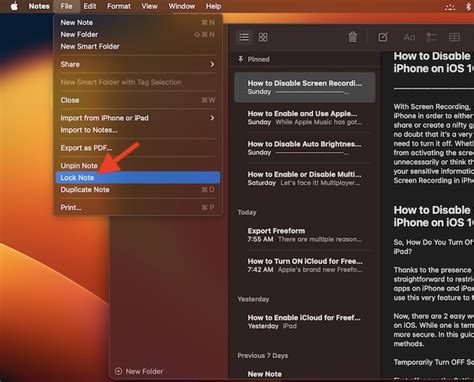Image resolution: width=474 pixels, height=382 pixels.
Task: Open note 'How to Enable or Disable Multi...'
Action: tap(304, 178)
